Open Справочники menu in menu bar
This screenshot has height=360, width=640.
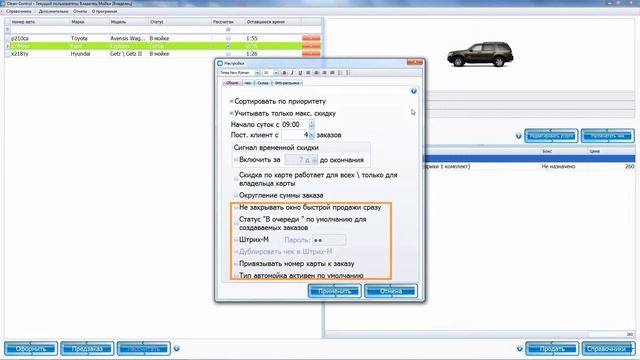point(19,11)
